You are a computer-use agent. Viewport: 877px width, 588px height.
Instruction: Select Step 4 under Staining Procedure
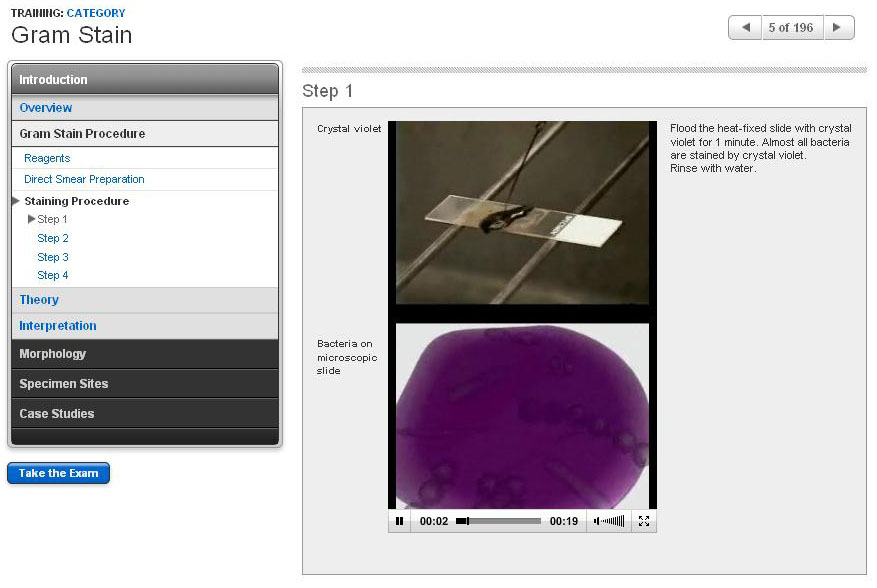[52, 275]
